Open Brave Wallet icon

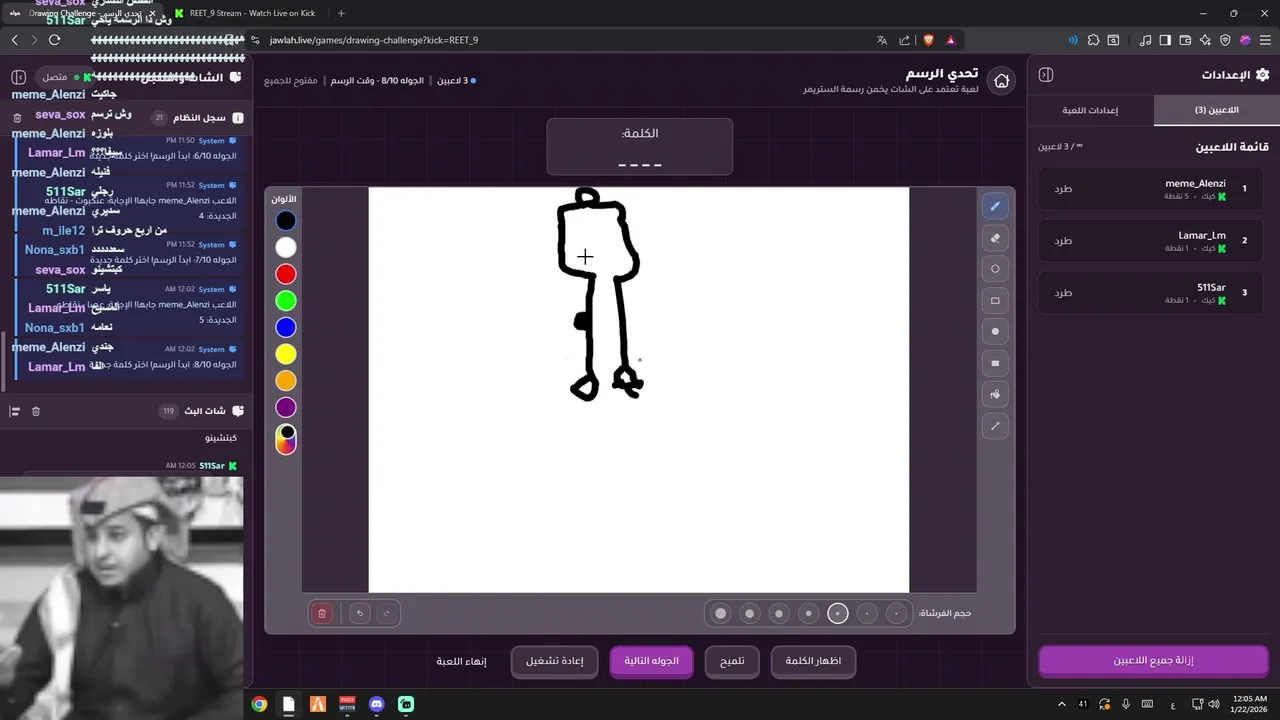(1185, 40)
